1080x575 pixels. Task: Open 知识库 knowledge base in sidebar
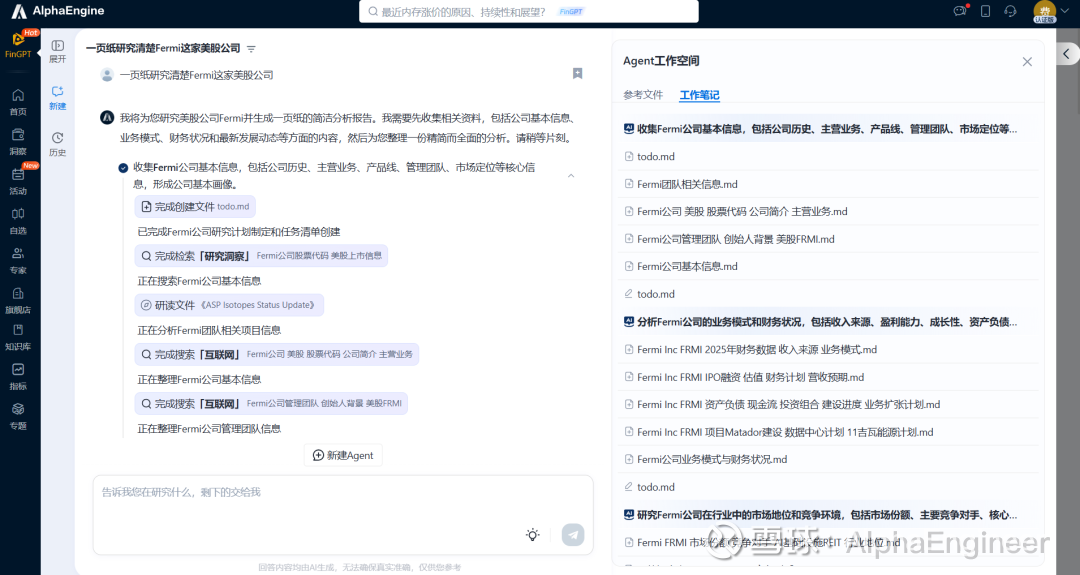click(x=19, y=337)
